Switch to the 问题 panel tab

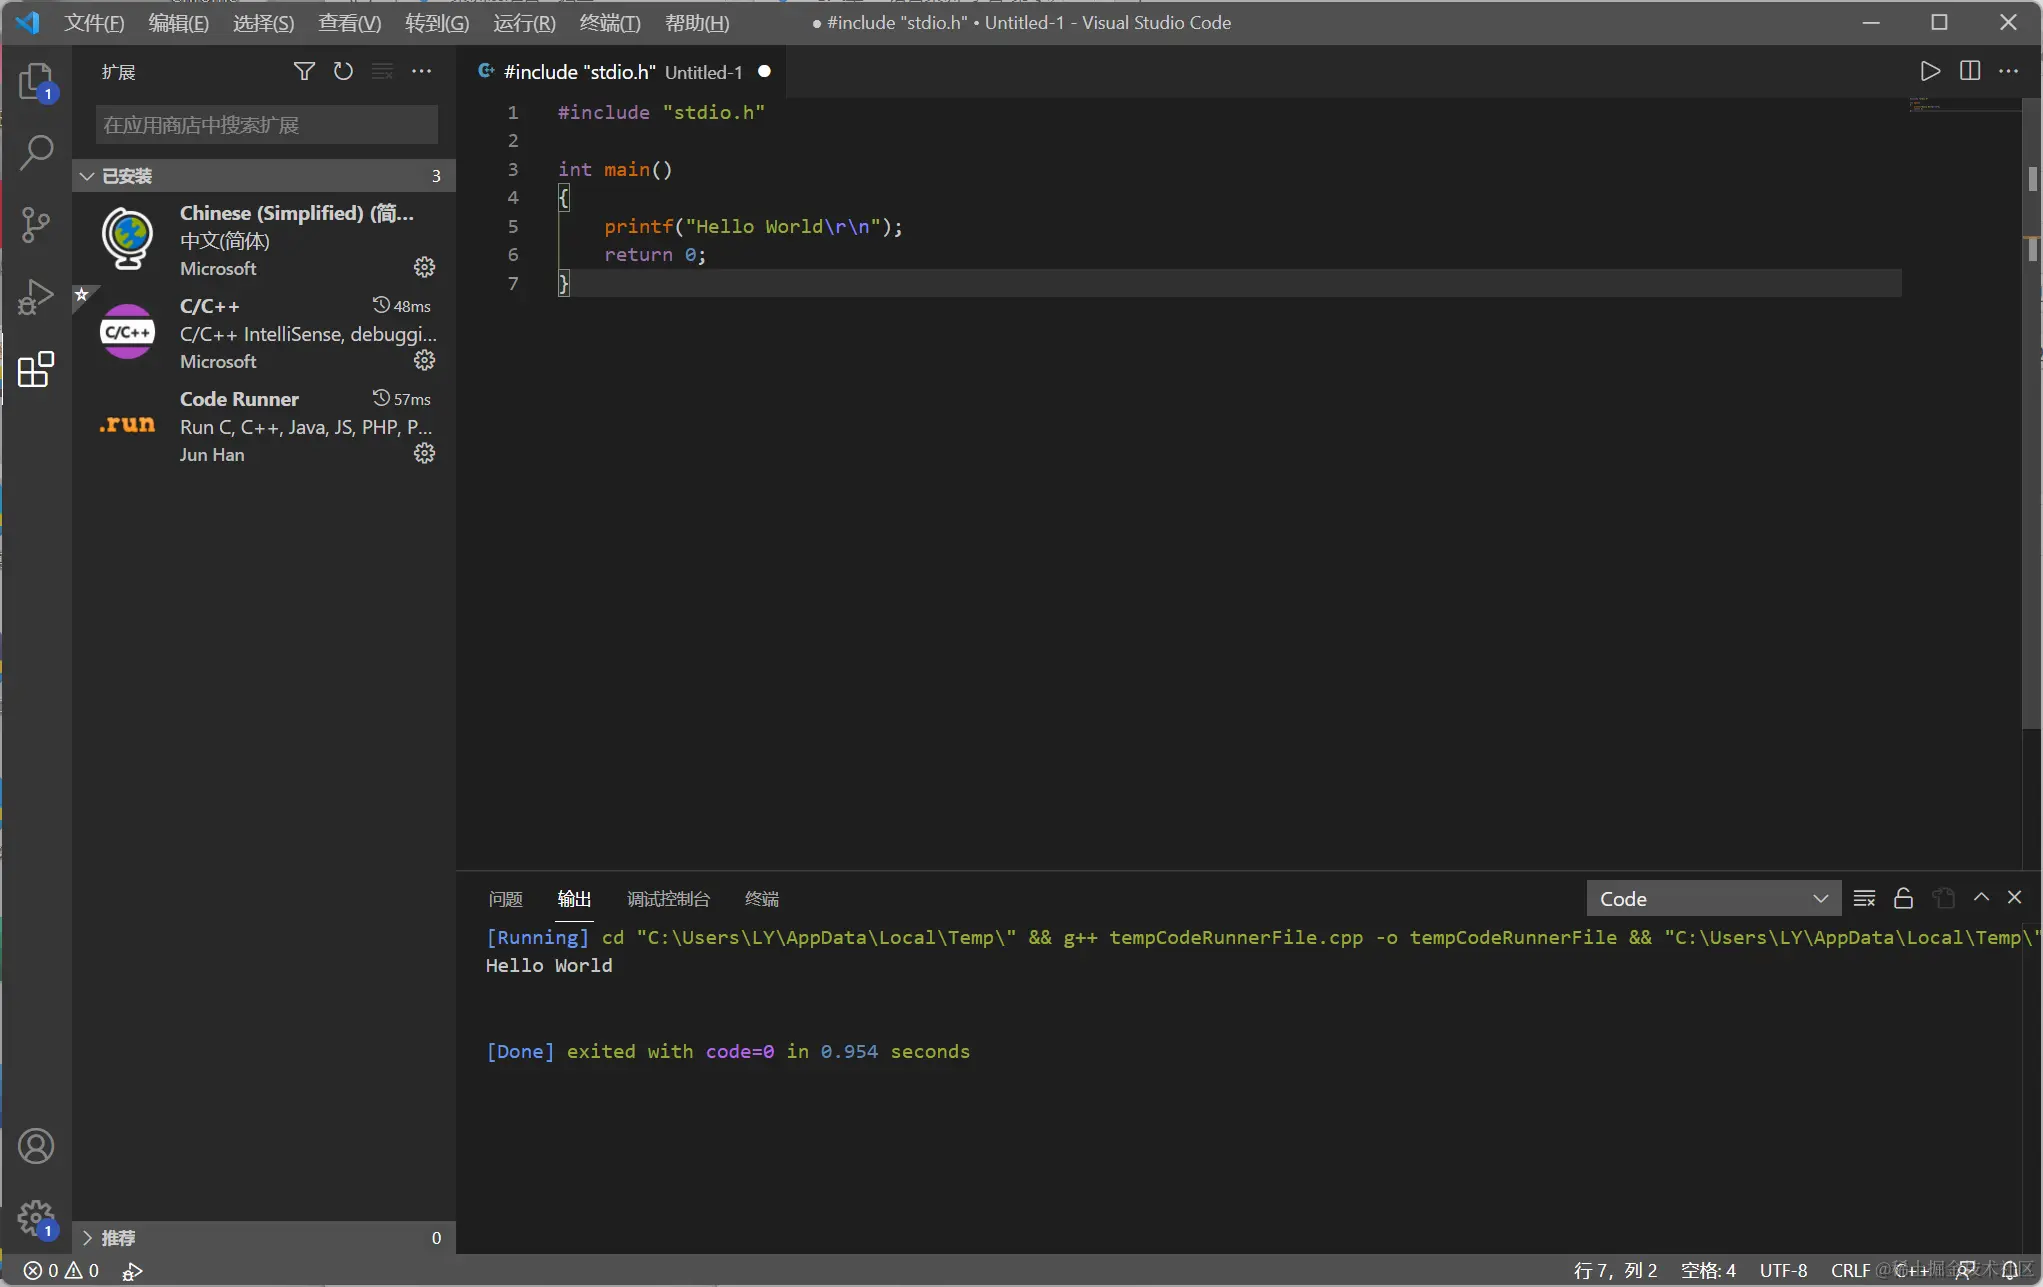tap(505, 899)
